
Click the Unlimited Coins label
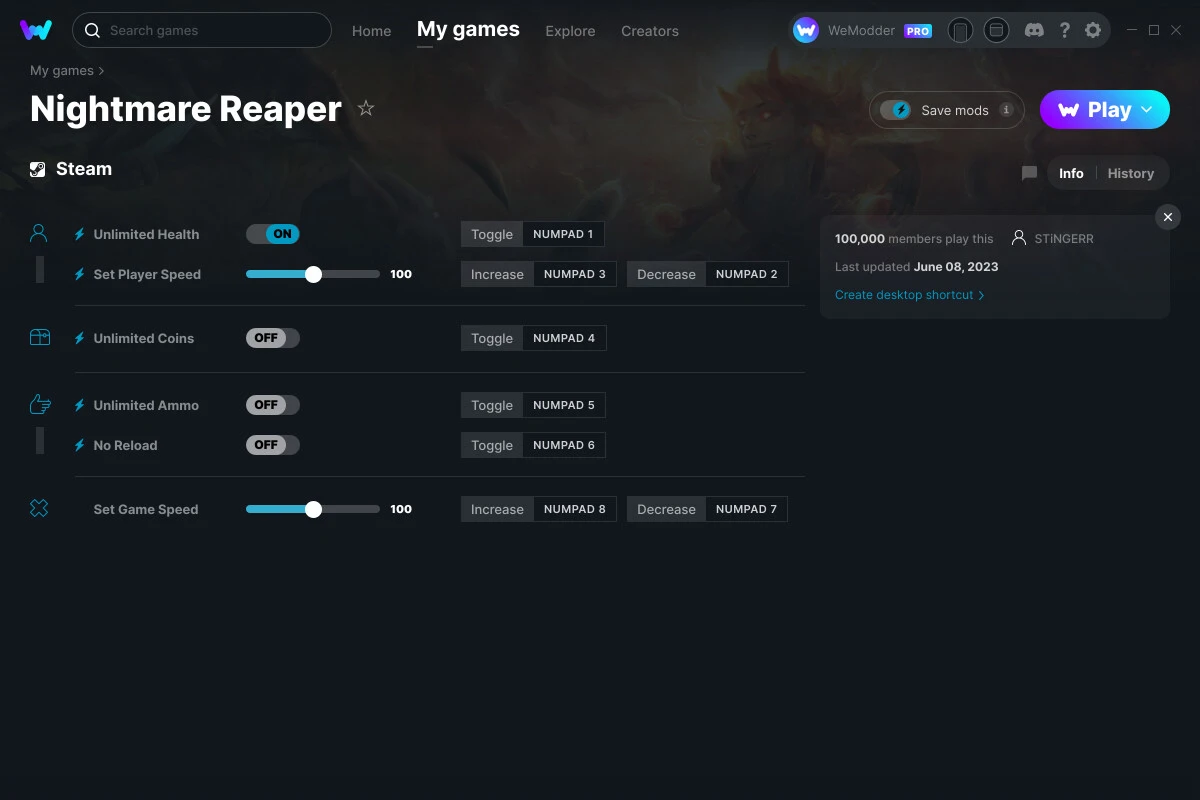pos(144,338)
